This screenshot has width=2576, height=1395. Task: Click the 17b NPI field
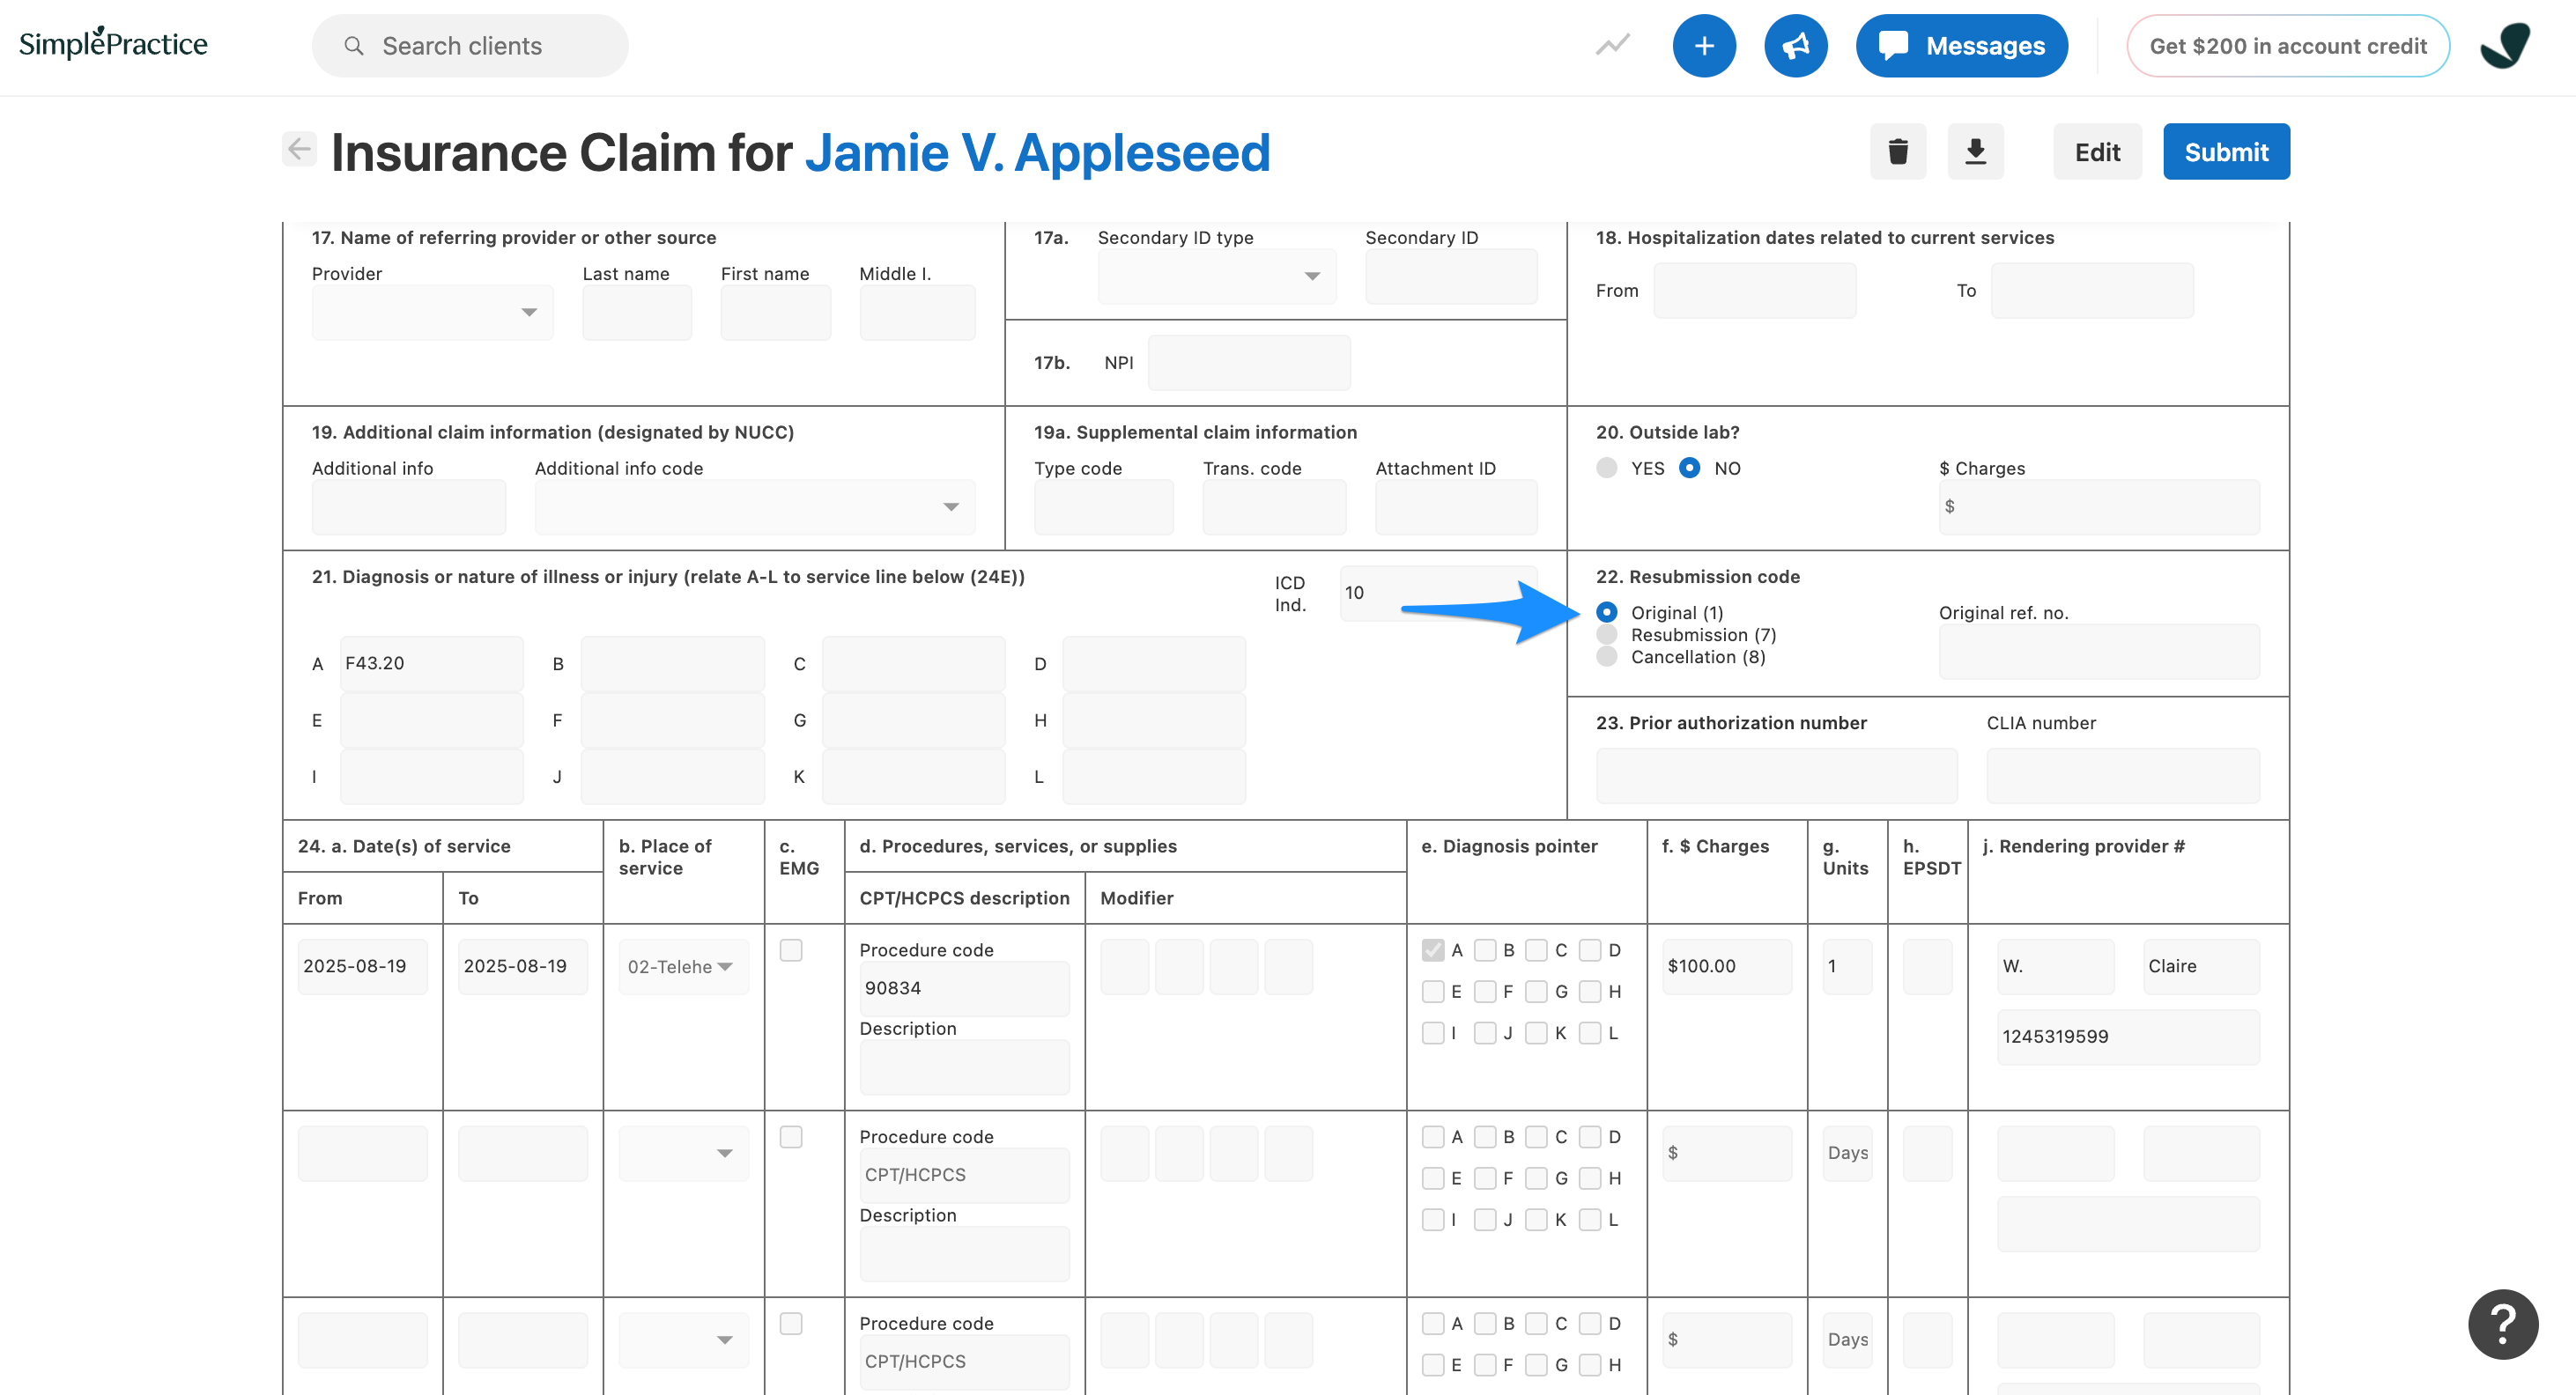coord(1249,363)
